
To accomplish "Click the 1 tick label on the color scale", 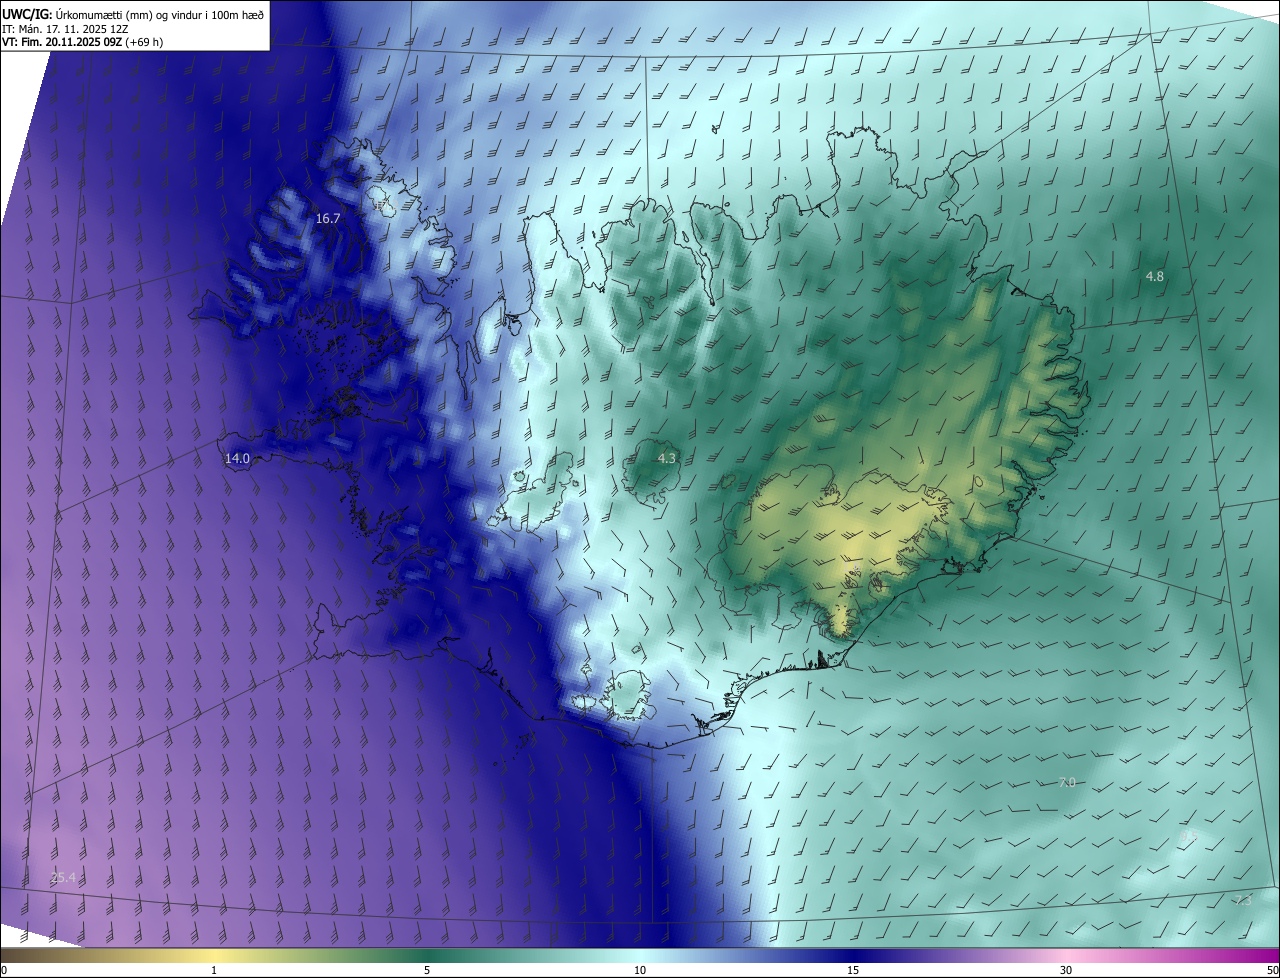I will (214, 970).
